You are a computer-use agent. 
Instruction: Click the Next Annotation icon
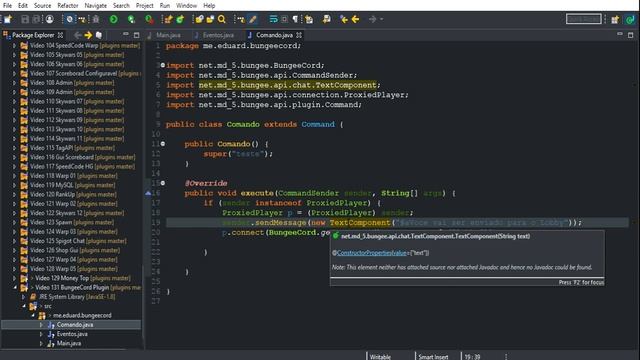309,19
